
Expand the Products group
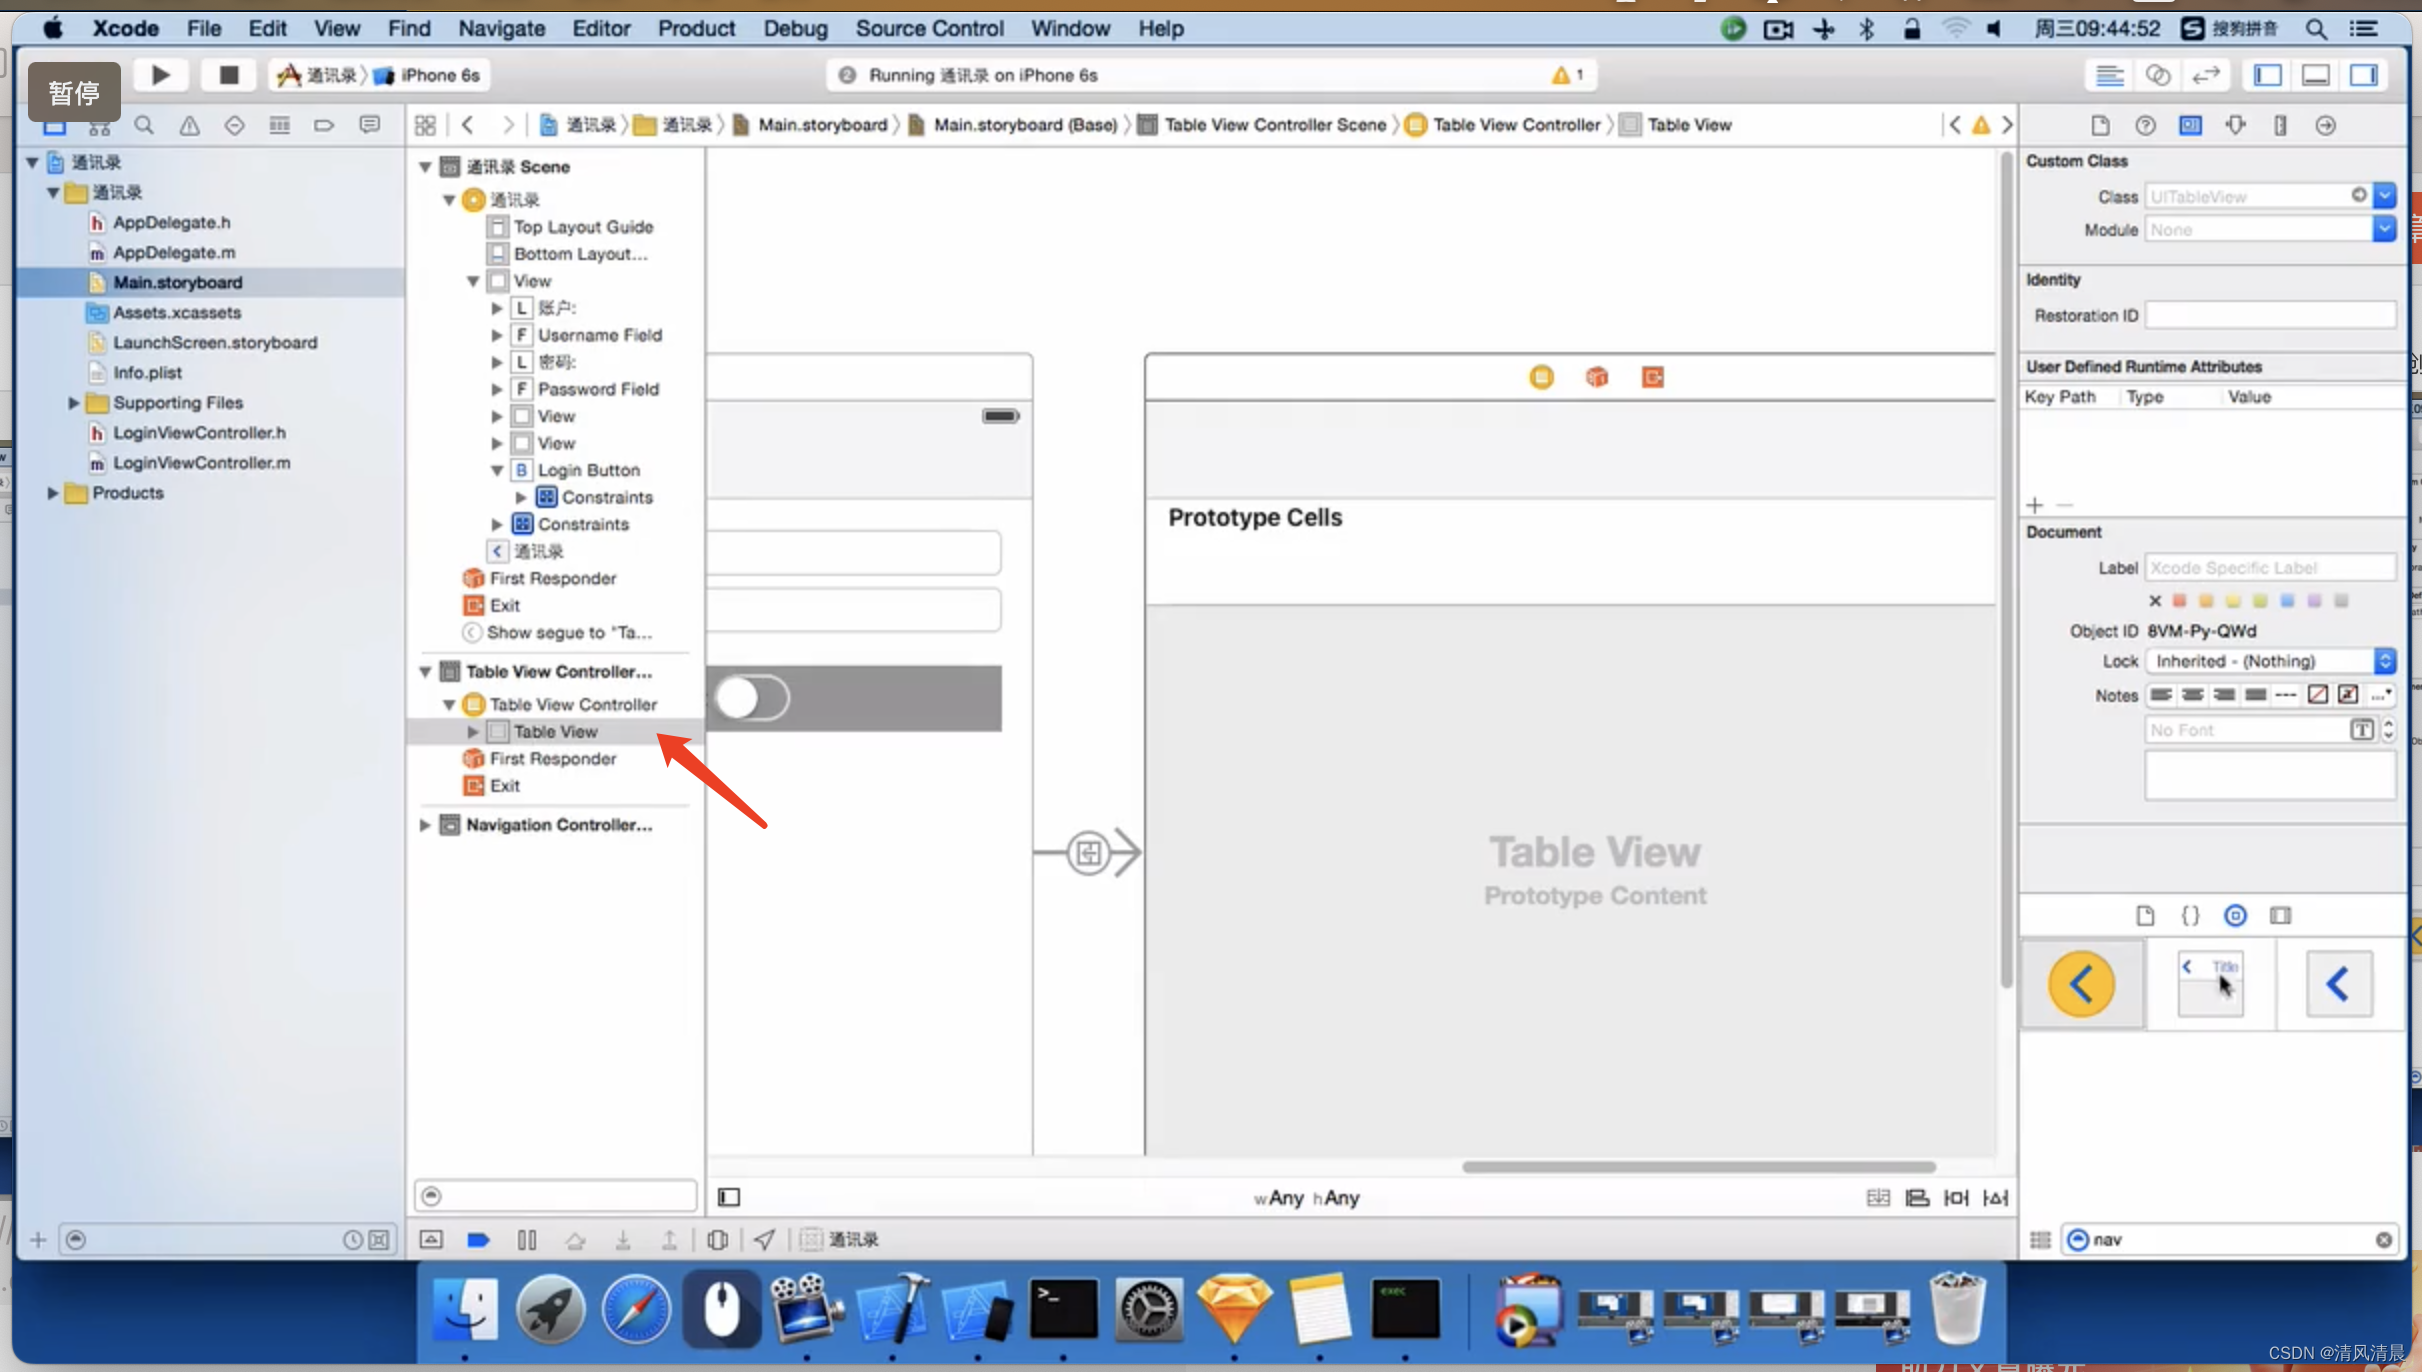(x=52, y=493)
